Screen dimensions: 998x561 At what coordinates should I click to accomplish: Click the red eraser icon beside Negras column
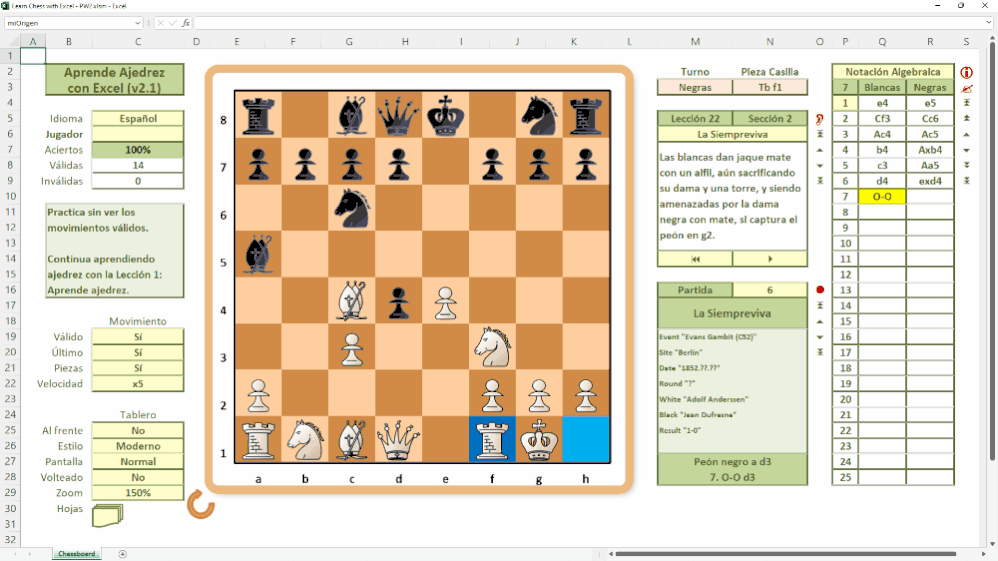967,89
